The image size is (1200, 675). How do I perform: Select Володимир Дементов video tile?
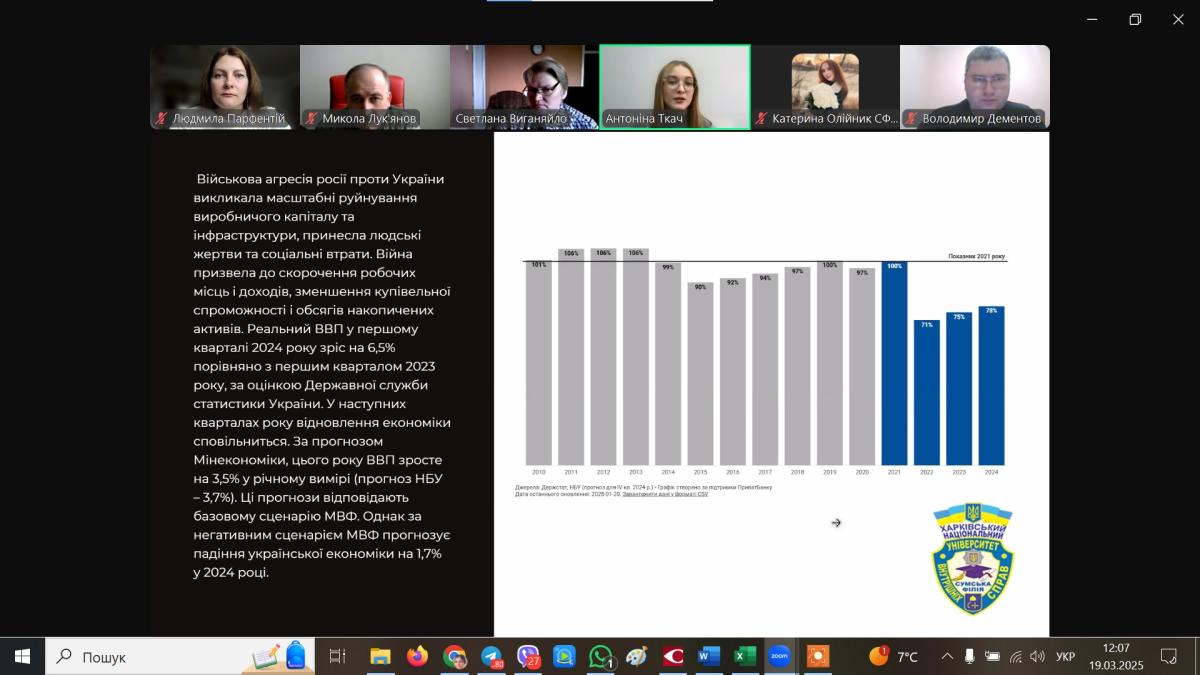pos(974,87)
